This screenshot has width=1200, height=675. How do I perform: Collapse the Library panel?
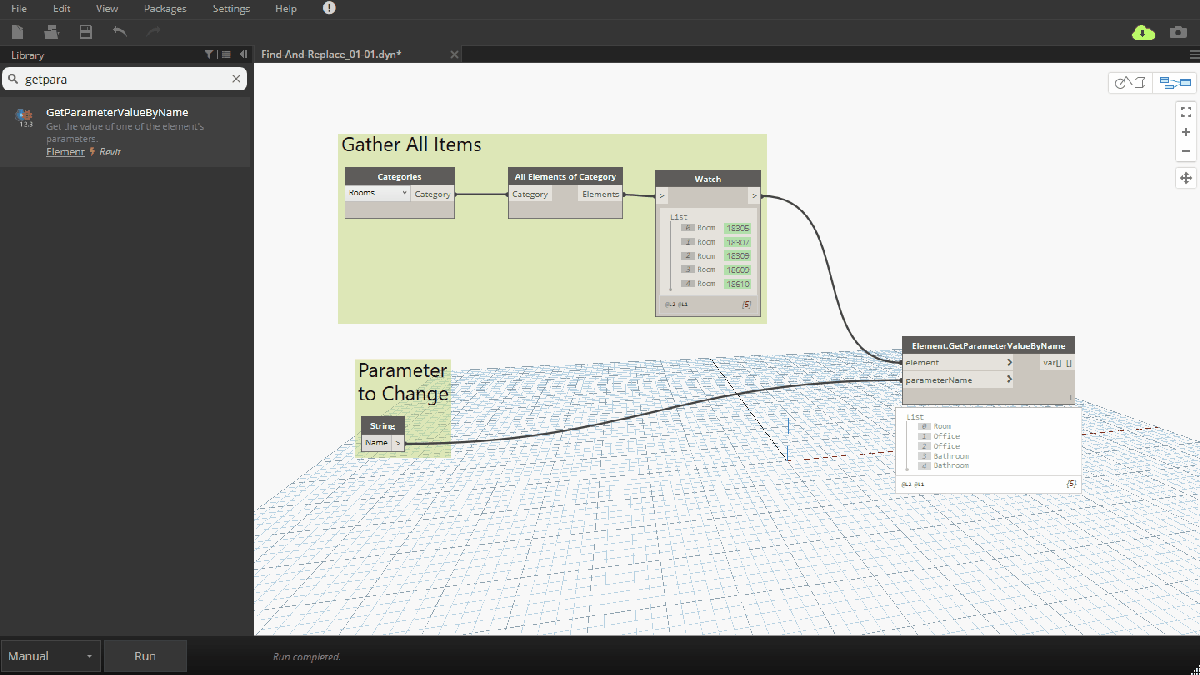(x=244, y=55)
